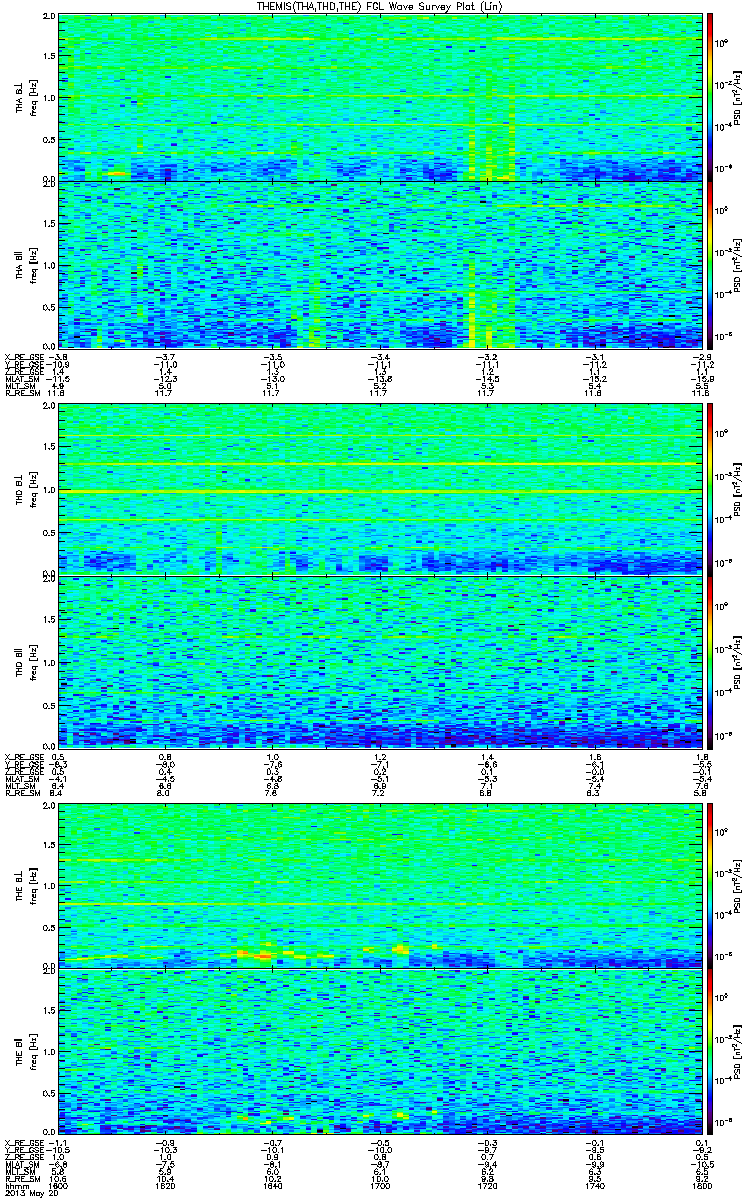750x1200 pixels.
Task: Select the THD perpendicular B color bar
Action: tap(709, 489)
